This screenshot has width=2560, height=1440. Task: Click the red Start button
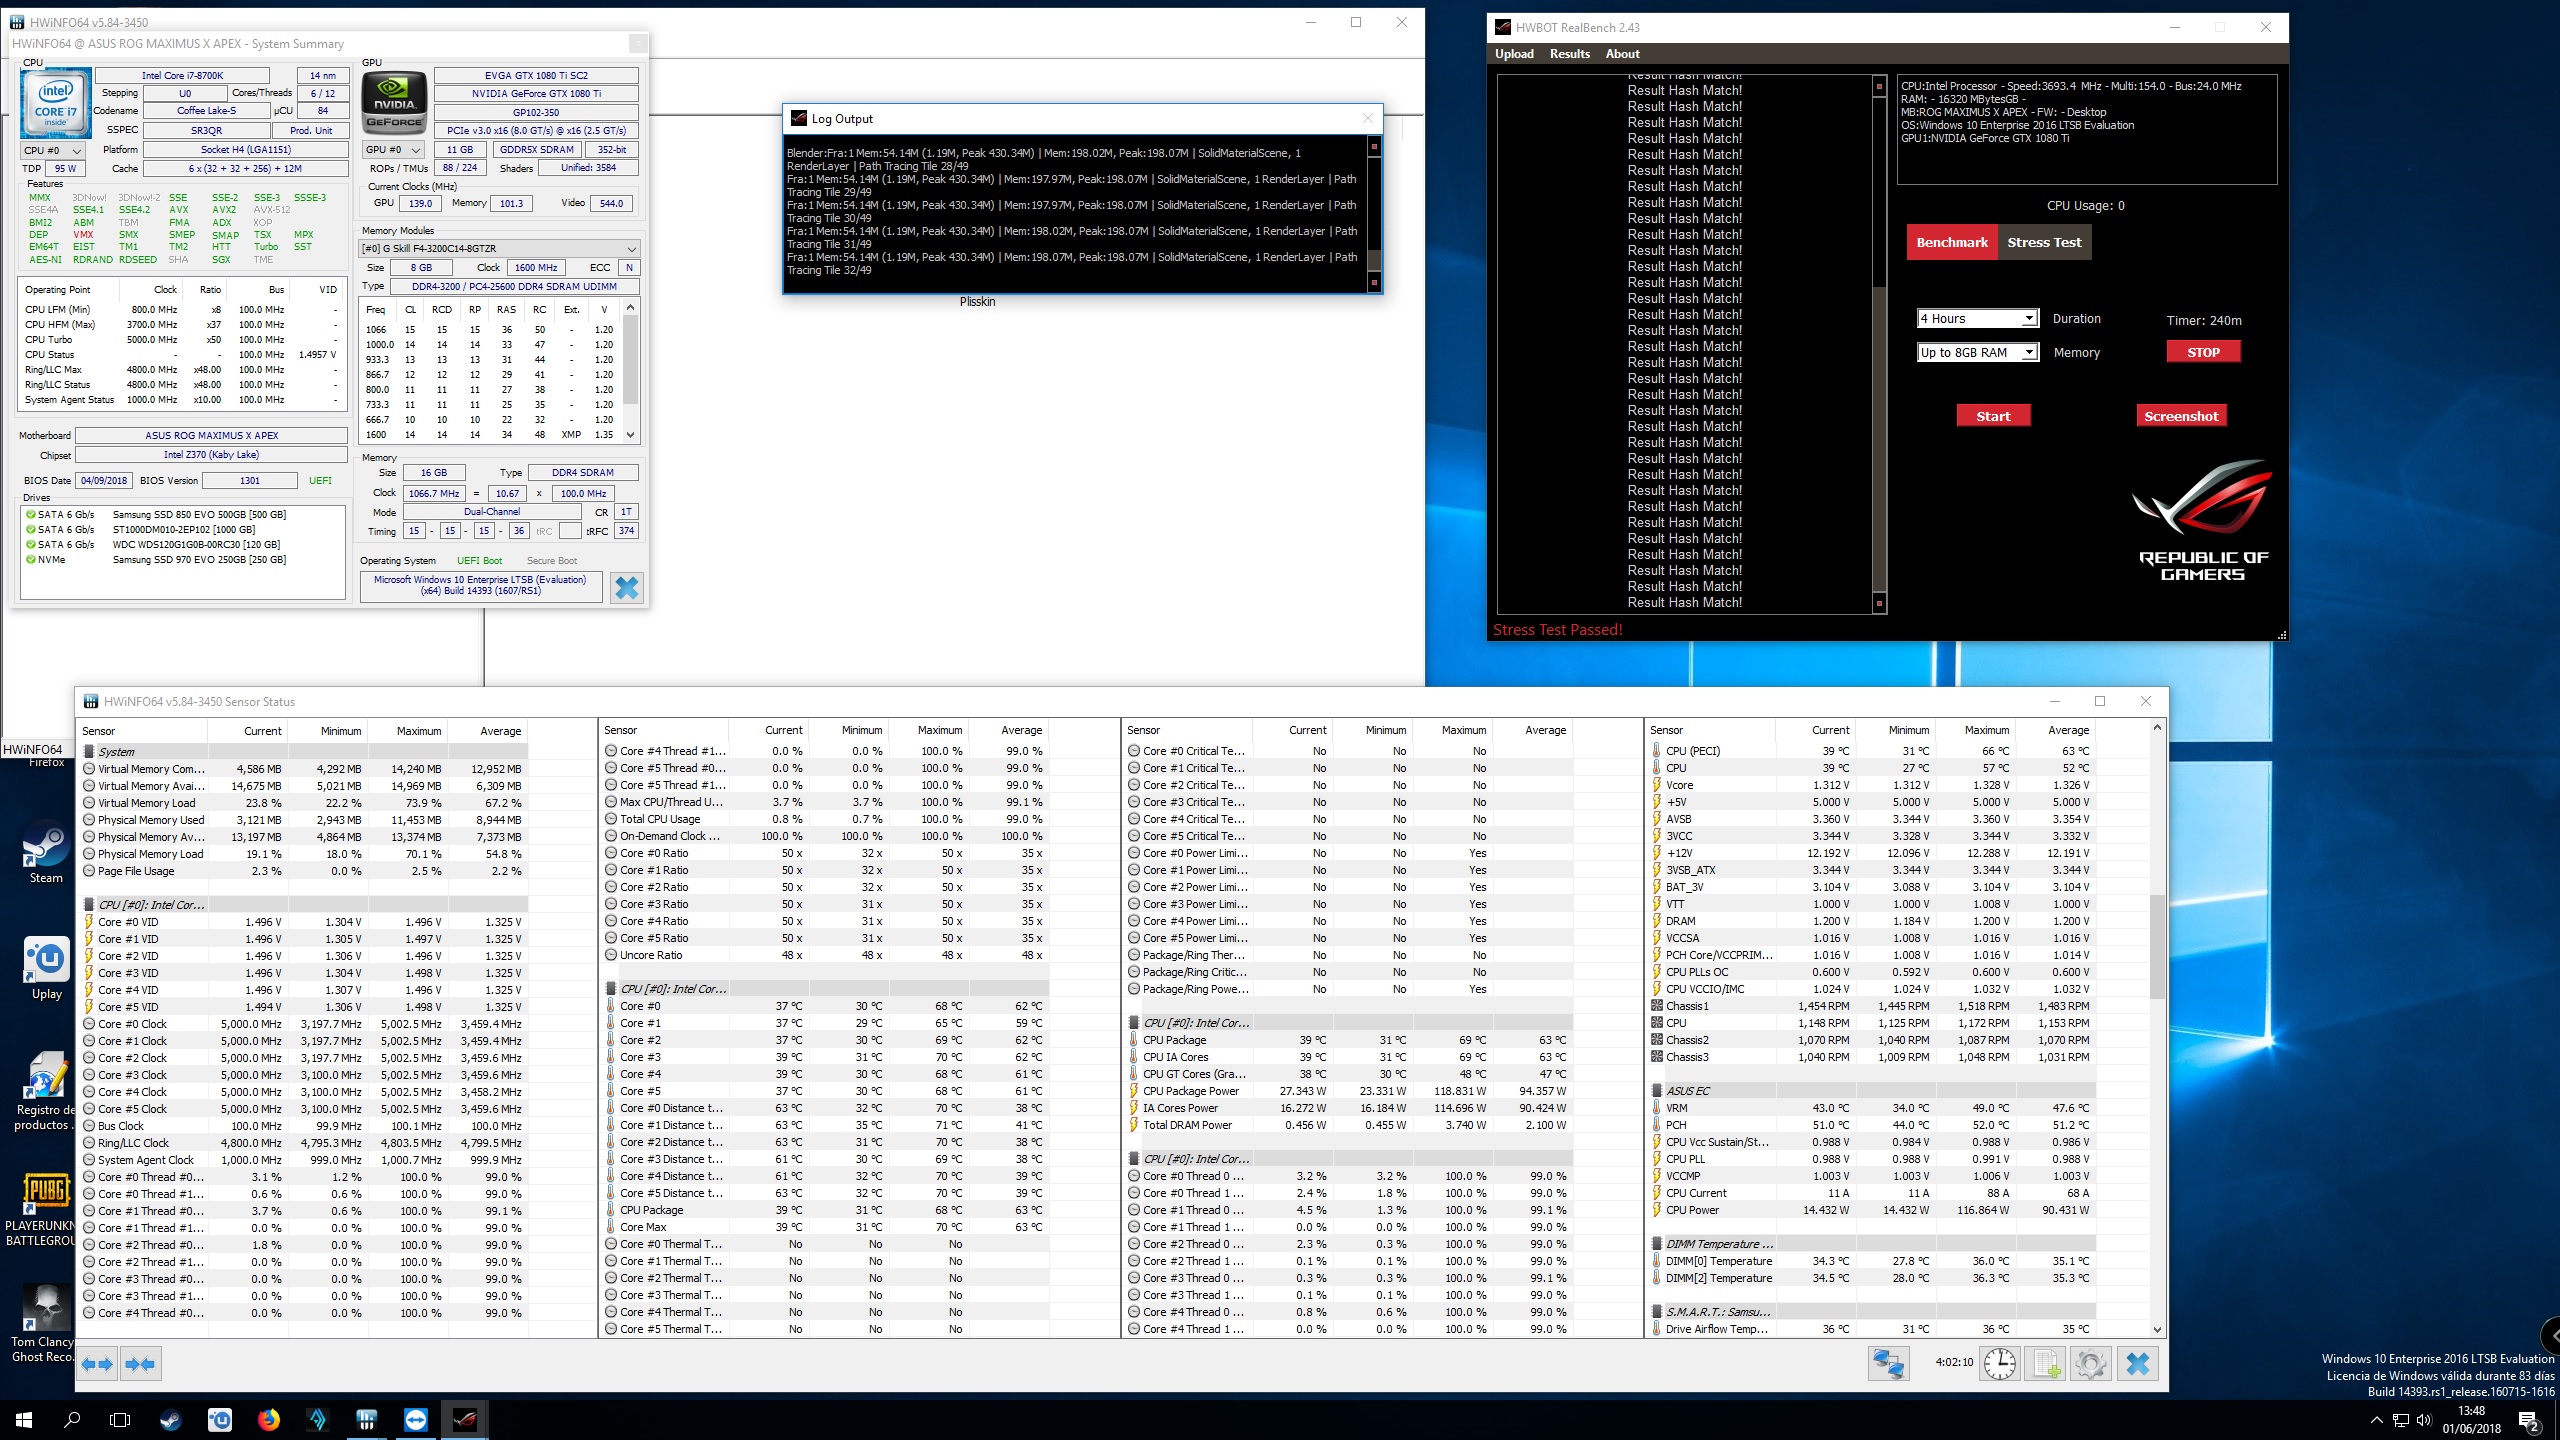(1993, 416)
